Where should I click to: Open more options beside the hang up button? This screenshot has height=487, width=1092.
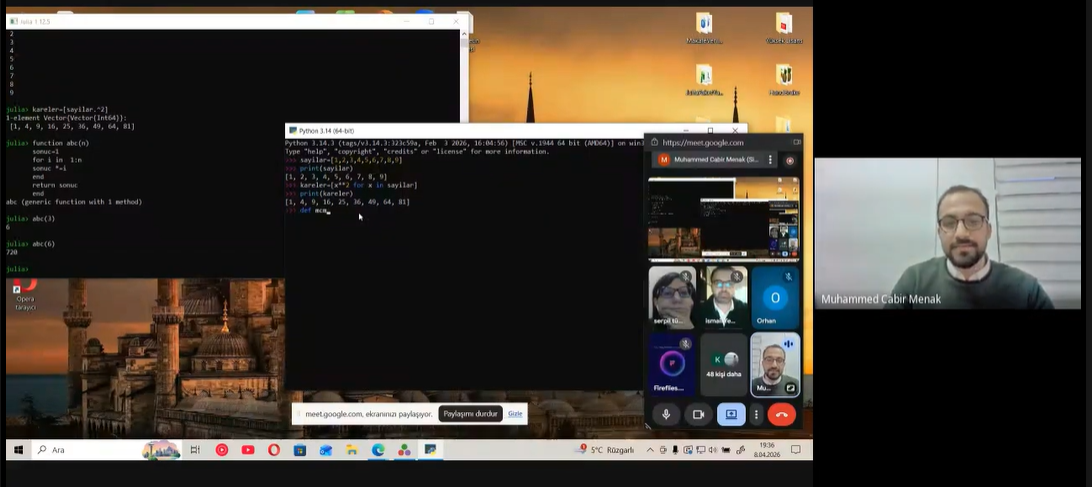[x=756, y=414]
